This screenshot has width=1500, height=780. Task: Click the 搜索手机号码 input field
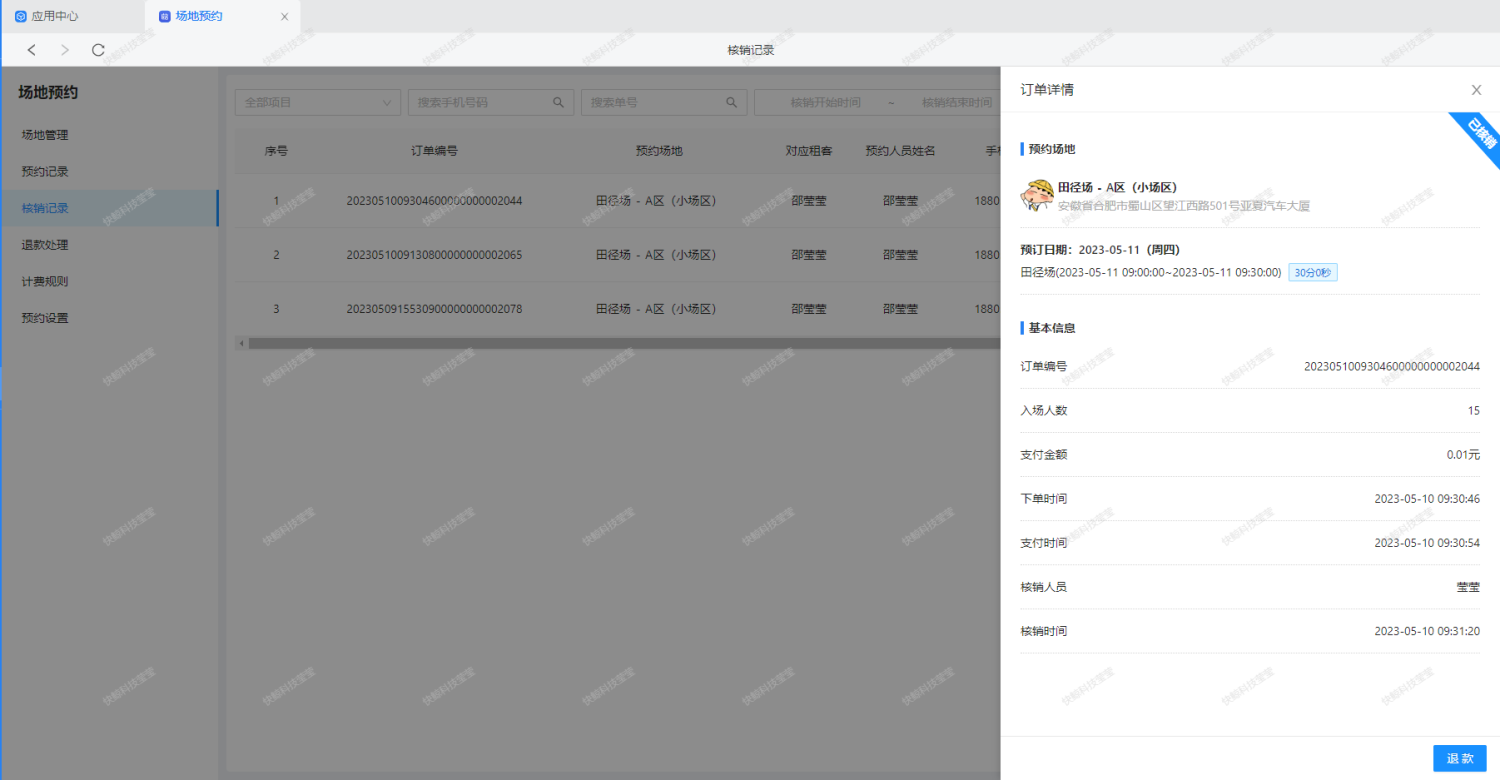(491, 102)
